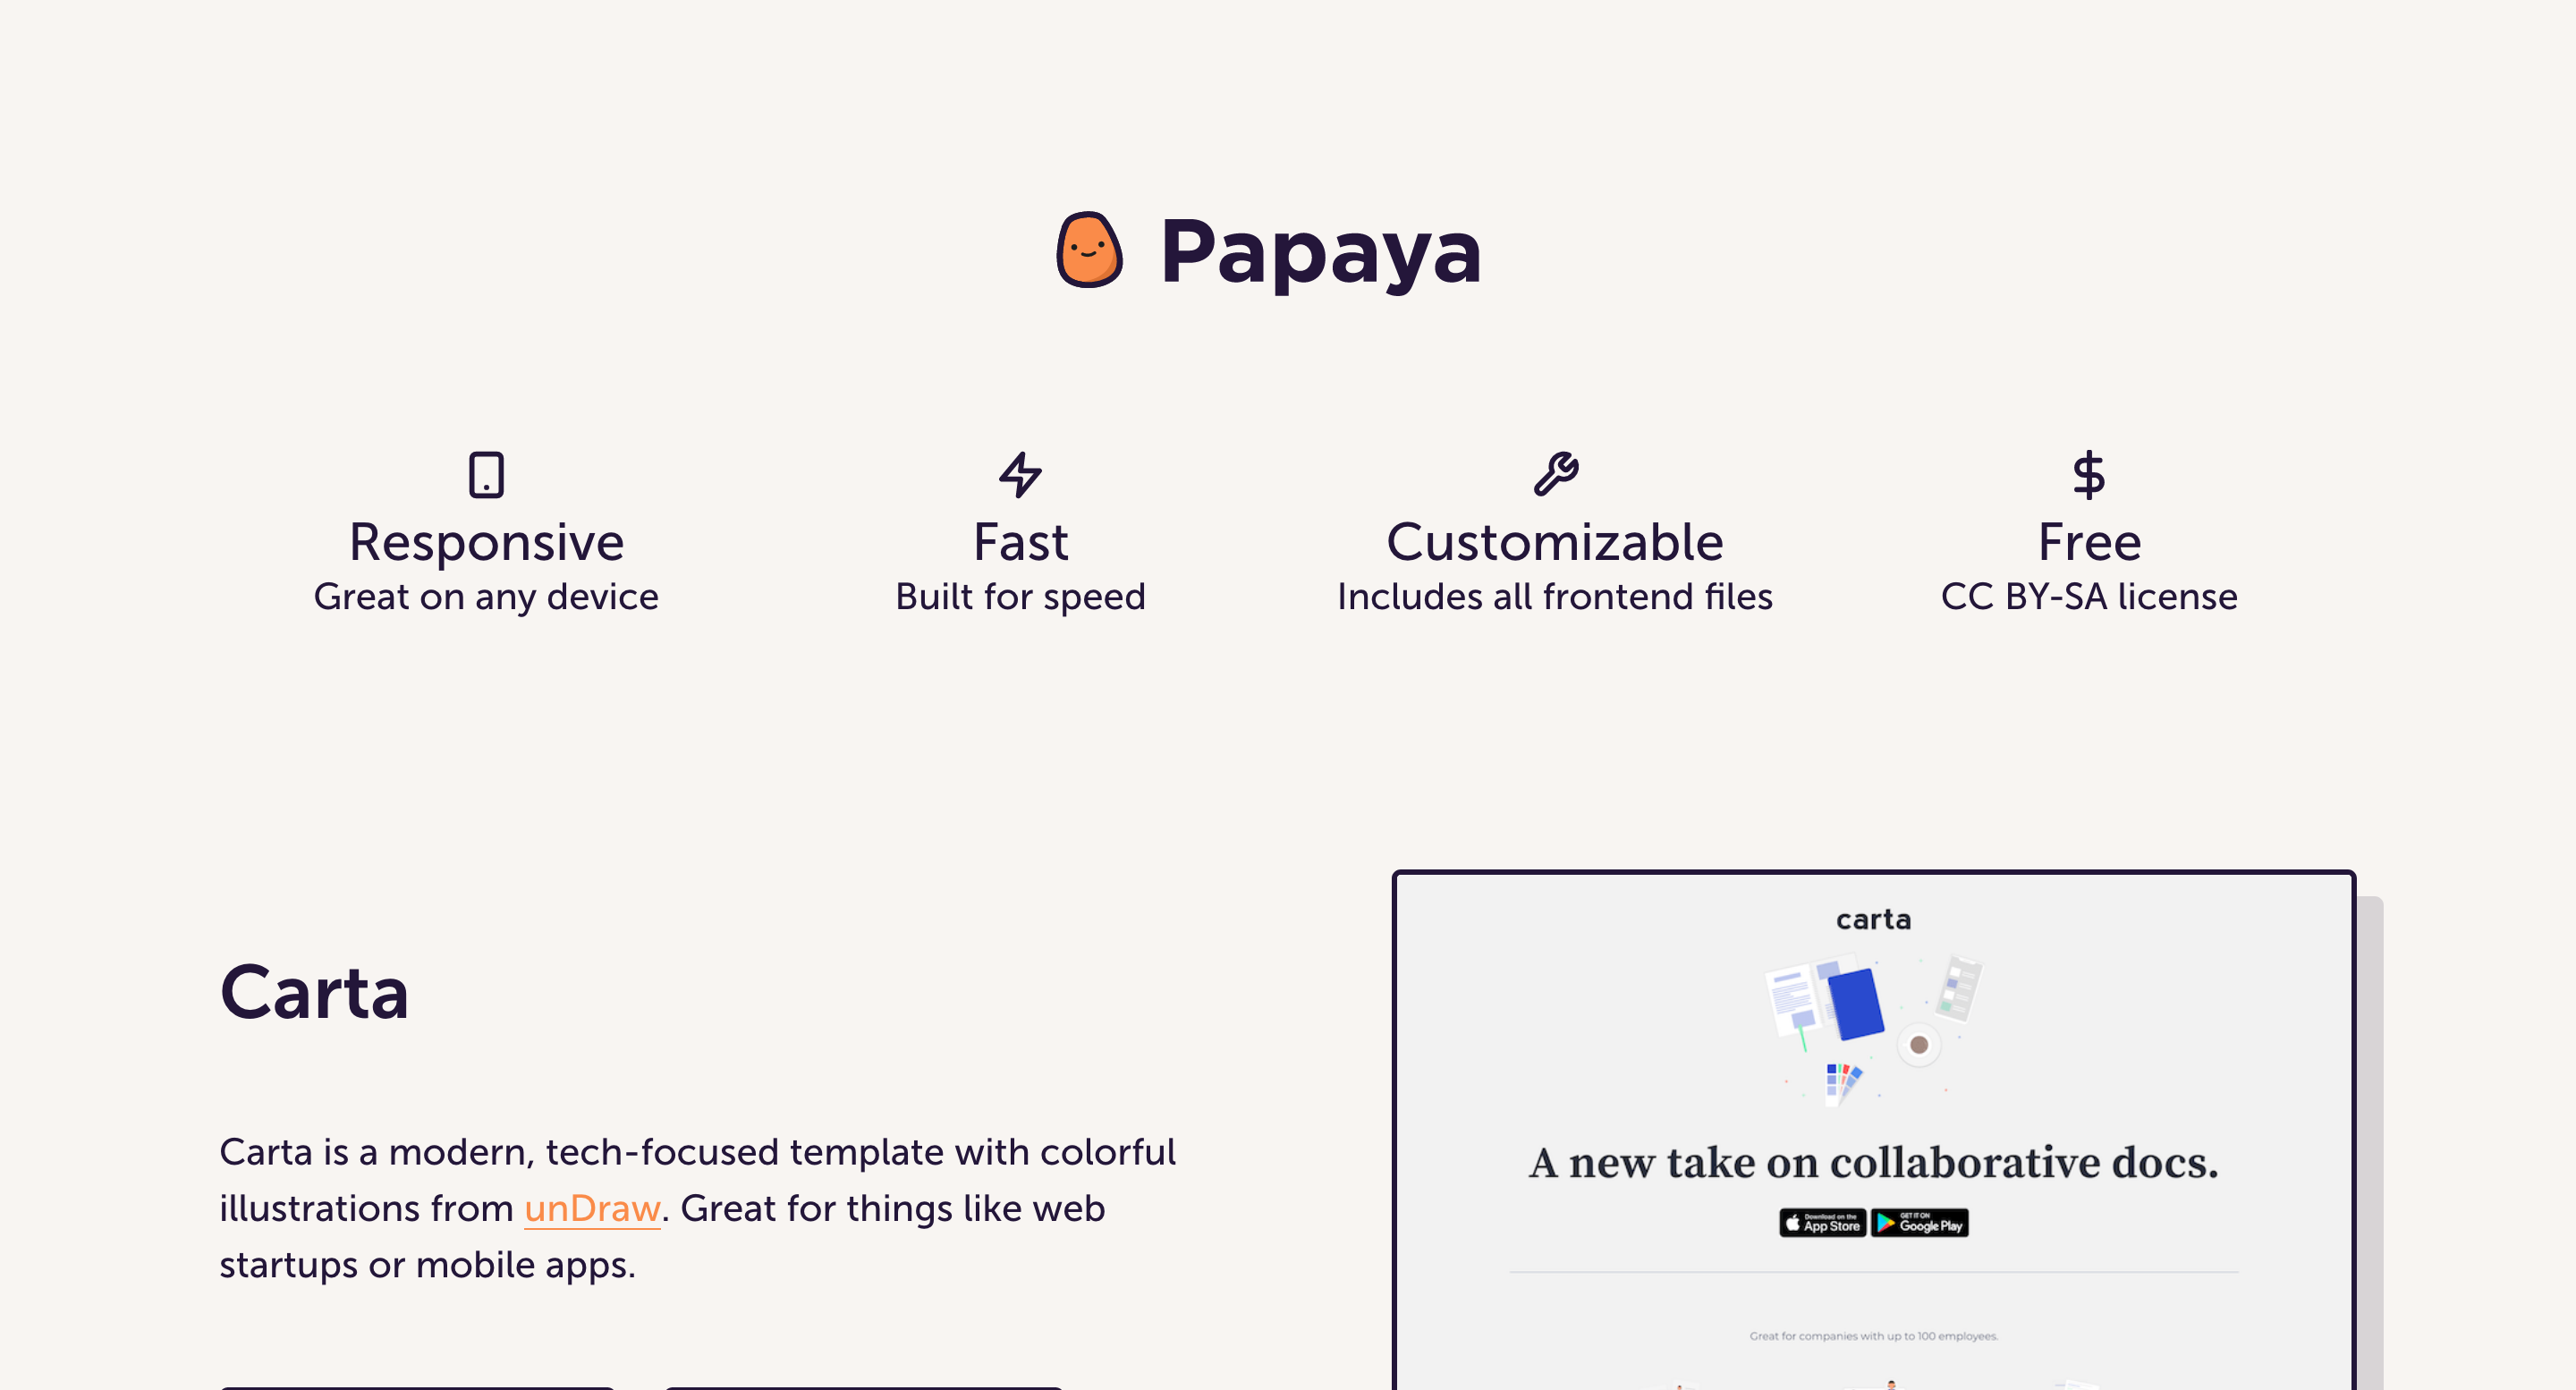Screen dimensions: 2576x1390
Task: Click the color palette swatches in the preview
Action: 1843,1079
